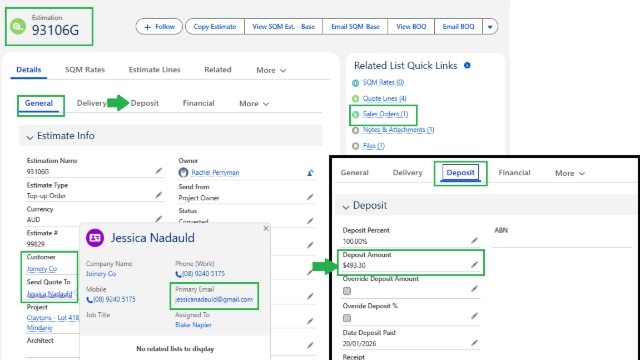Viewport: 640px width, 360px height.
Task: Select Financial tab in the inset panel
Action: [514, 173]
